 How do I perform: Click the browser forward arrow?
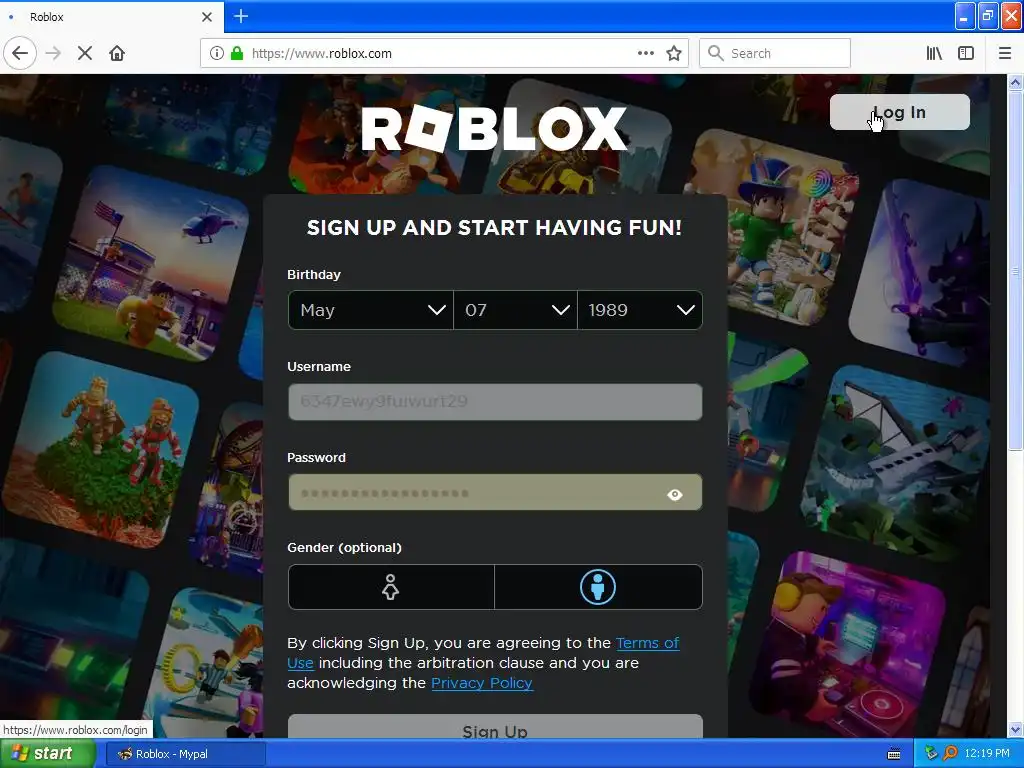[x=54, y=53]
